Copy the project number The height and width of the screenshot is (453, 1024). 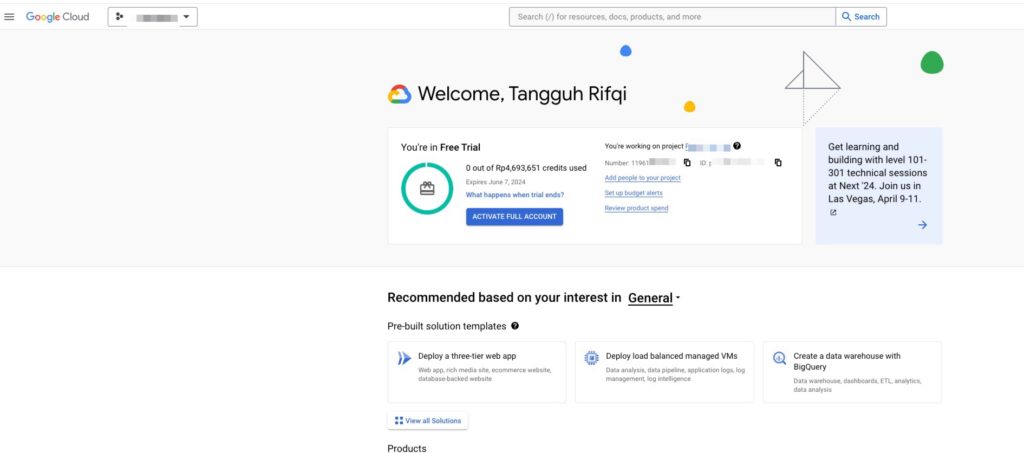687,162
